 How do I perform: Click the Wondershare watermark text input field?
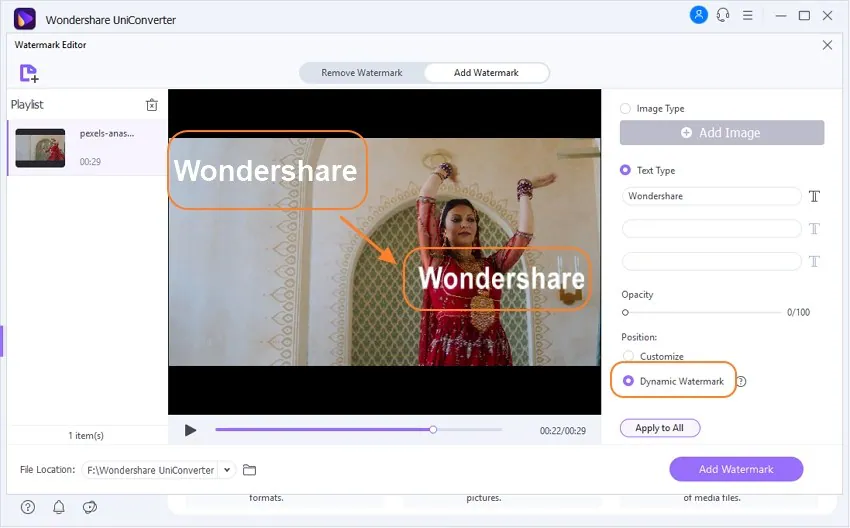pos(711,196)
